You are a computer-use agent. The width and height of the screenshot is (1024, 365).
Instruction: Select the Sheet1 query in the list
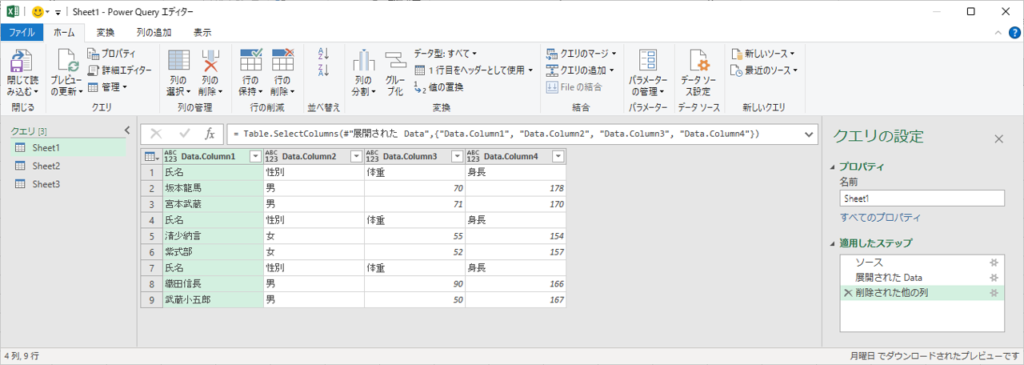pos(69,148)
